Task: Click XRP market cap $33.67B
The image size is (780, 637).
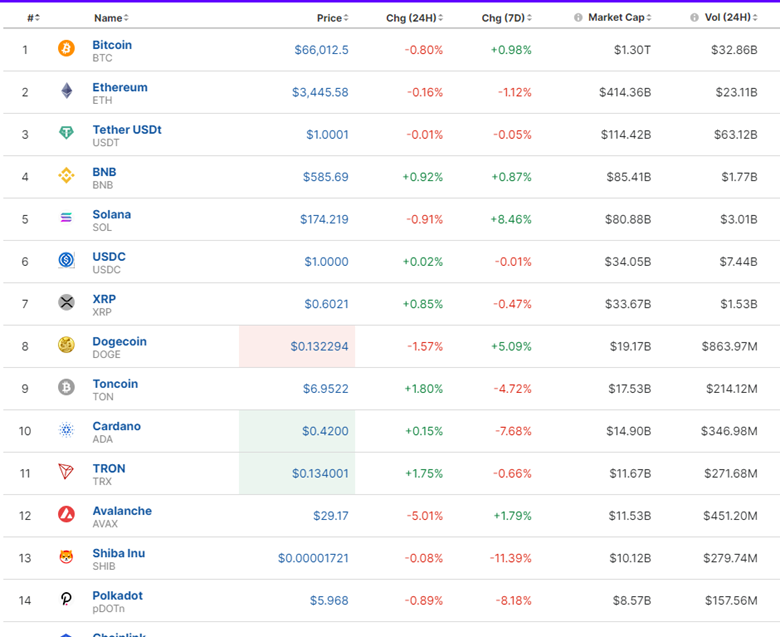Action: (x=628, y=304)
